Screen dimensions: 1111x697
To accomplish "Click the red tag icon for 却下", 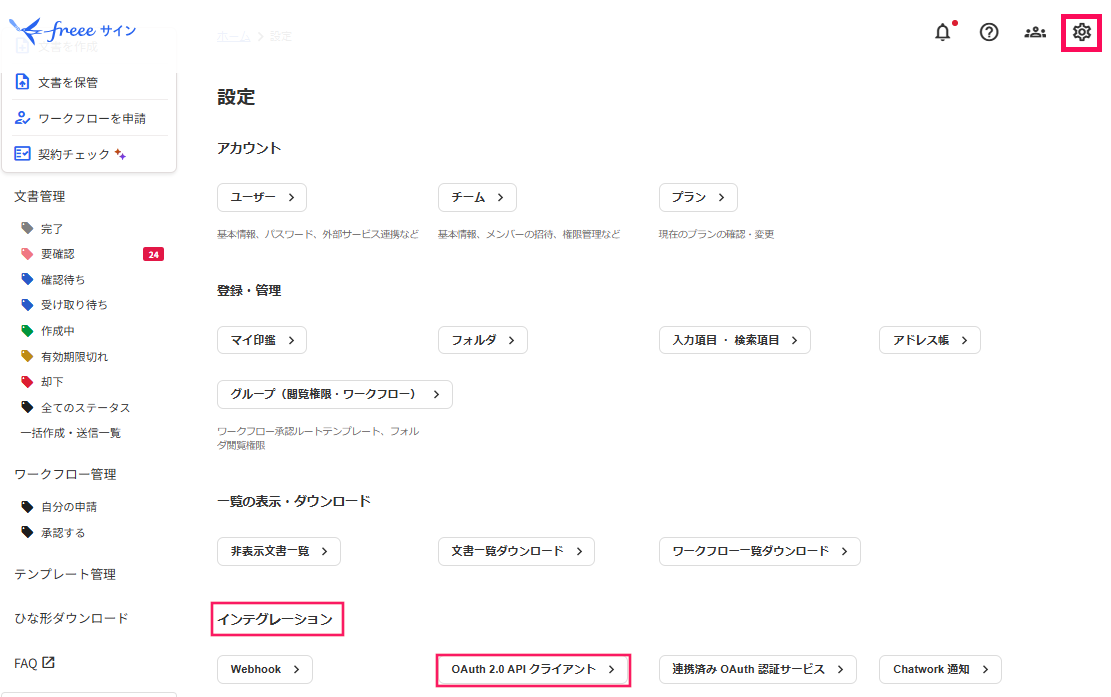I will (x=27, y=382).
